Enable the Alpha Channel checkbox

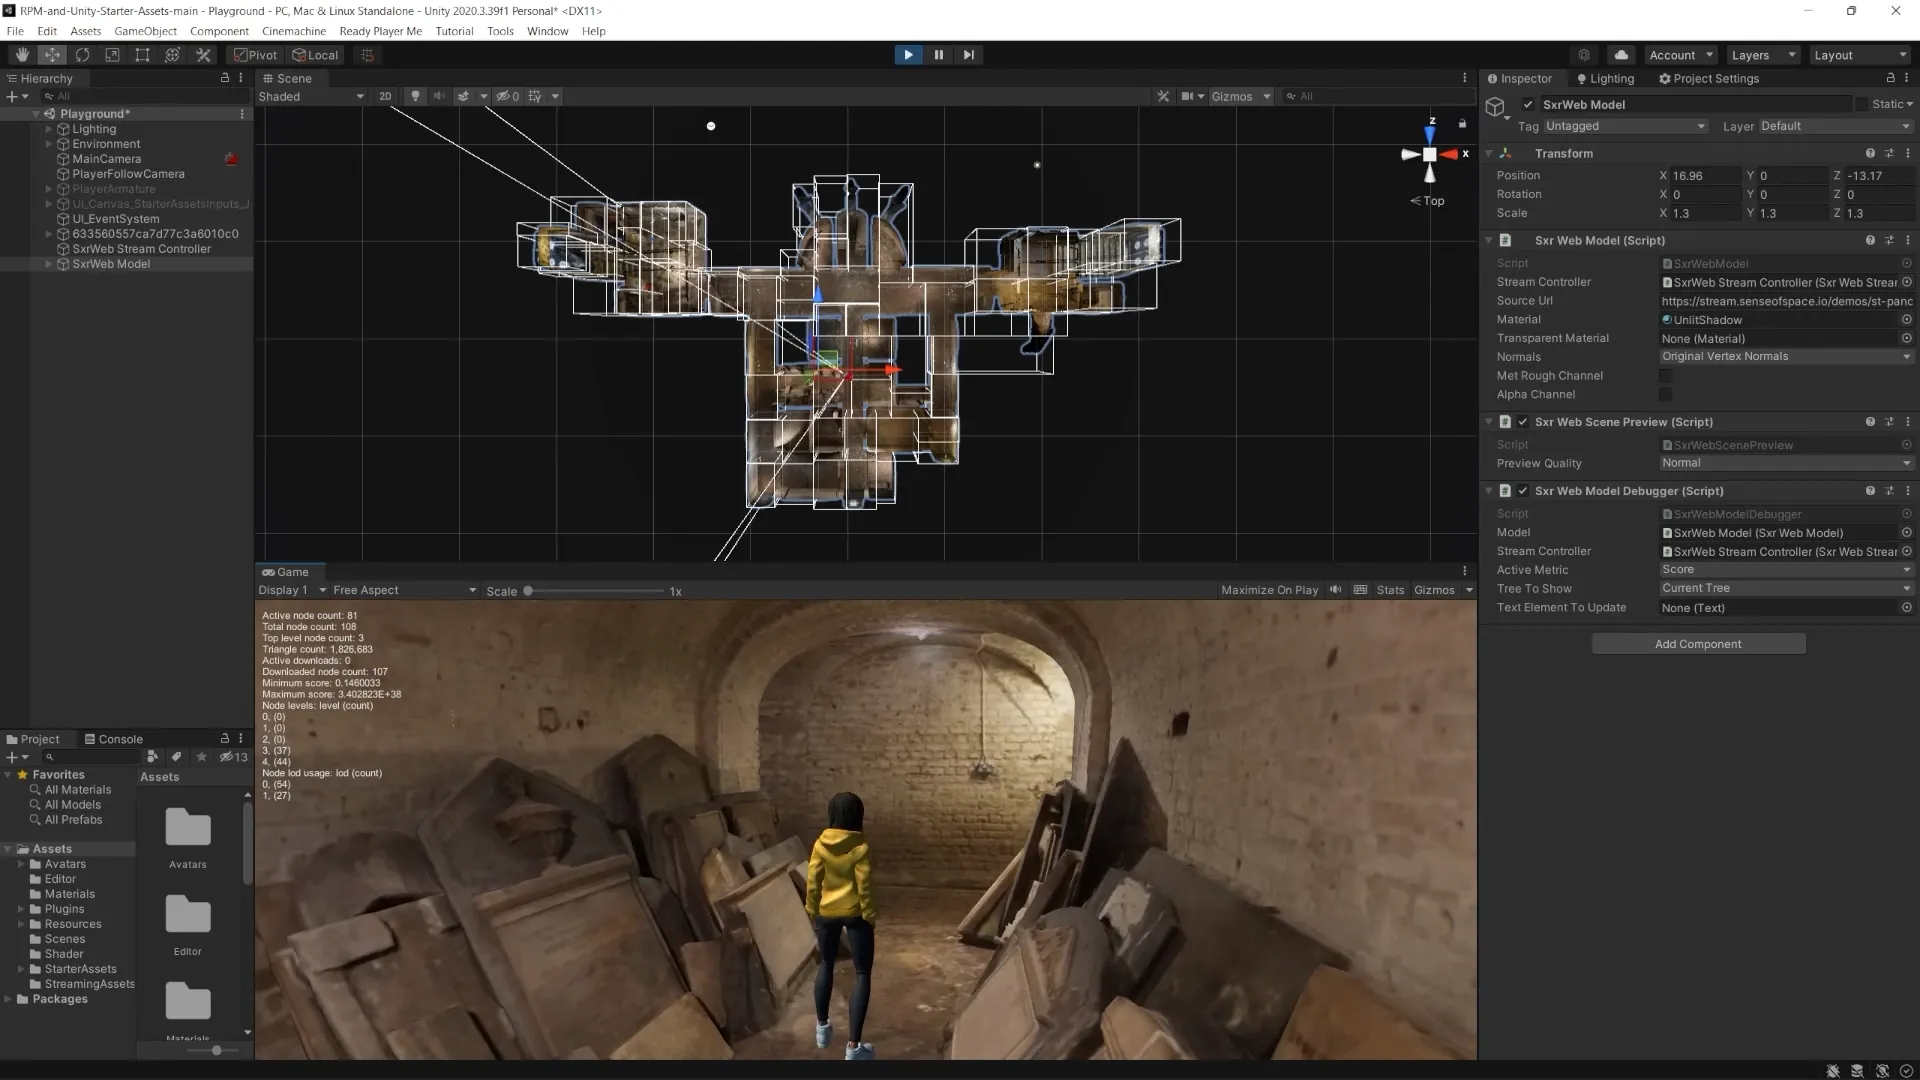1665,395
